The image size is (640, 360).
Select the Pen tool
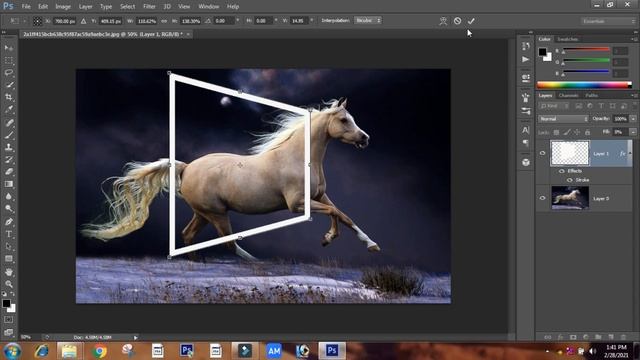coord(9,222)
